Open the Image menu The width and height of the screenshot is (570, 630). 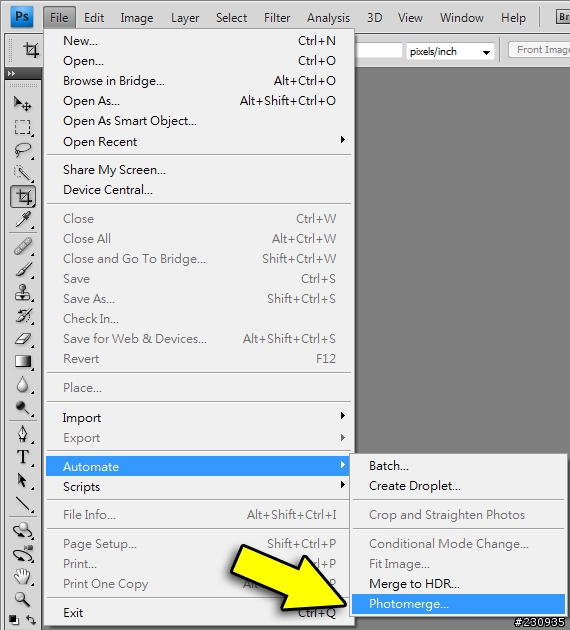(x=137, y=18)
